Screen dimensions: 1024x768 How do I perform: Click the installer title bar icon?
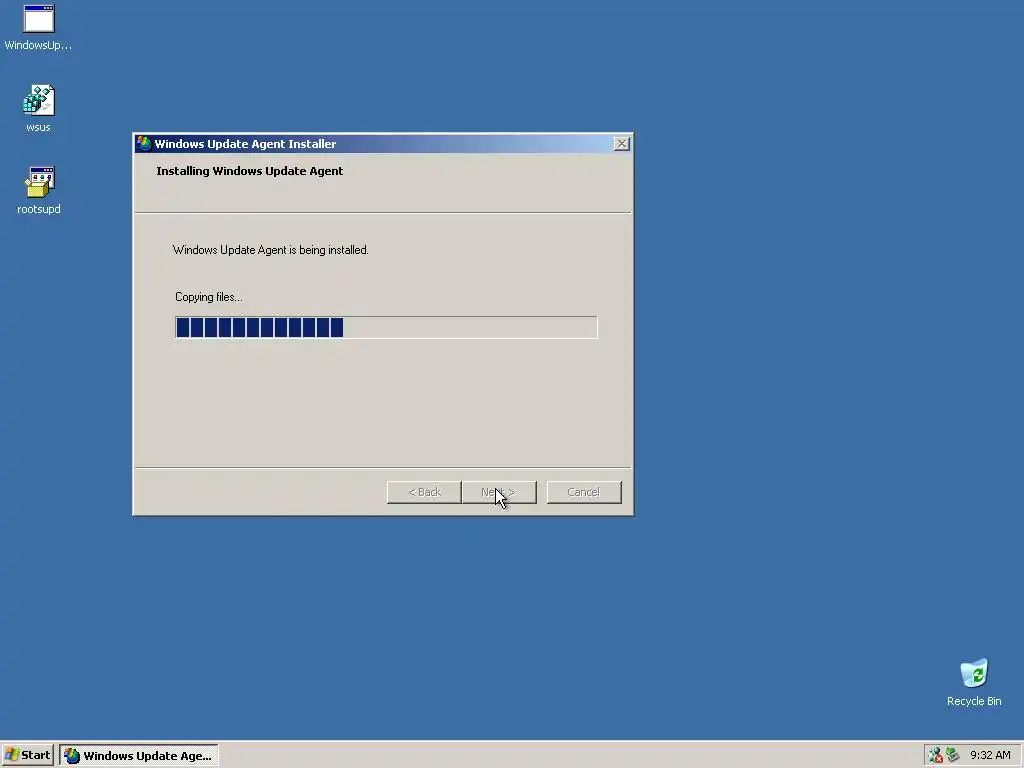point(144,144)
